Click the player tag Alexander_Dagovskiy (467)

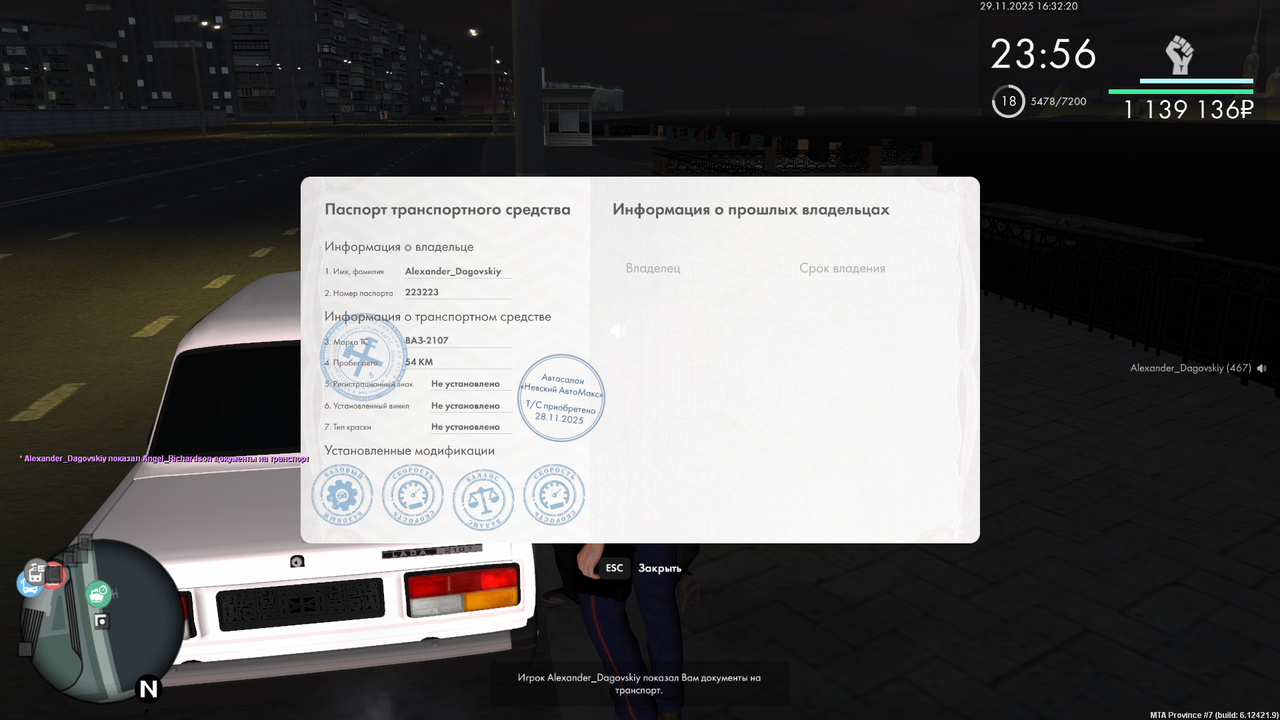click(x=1190, y=368)
